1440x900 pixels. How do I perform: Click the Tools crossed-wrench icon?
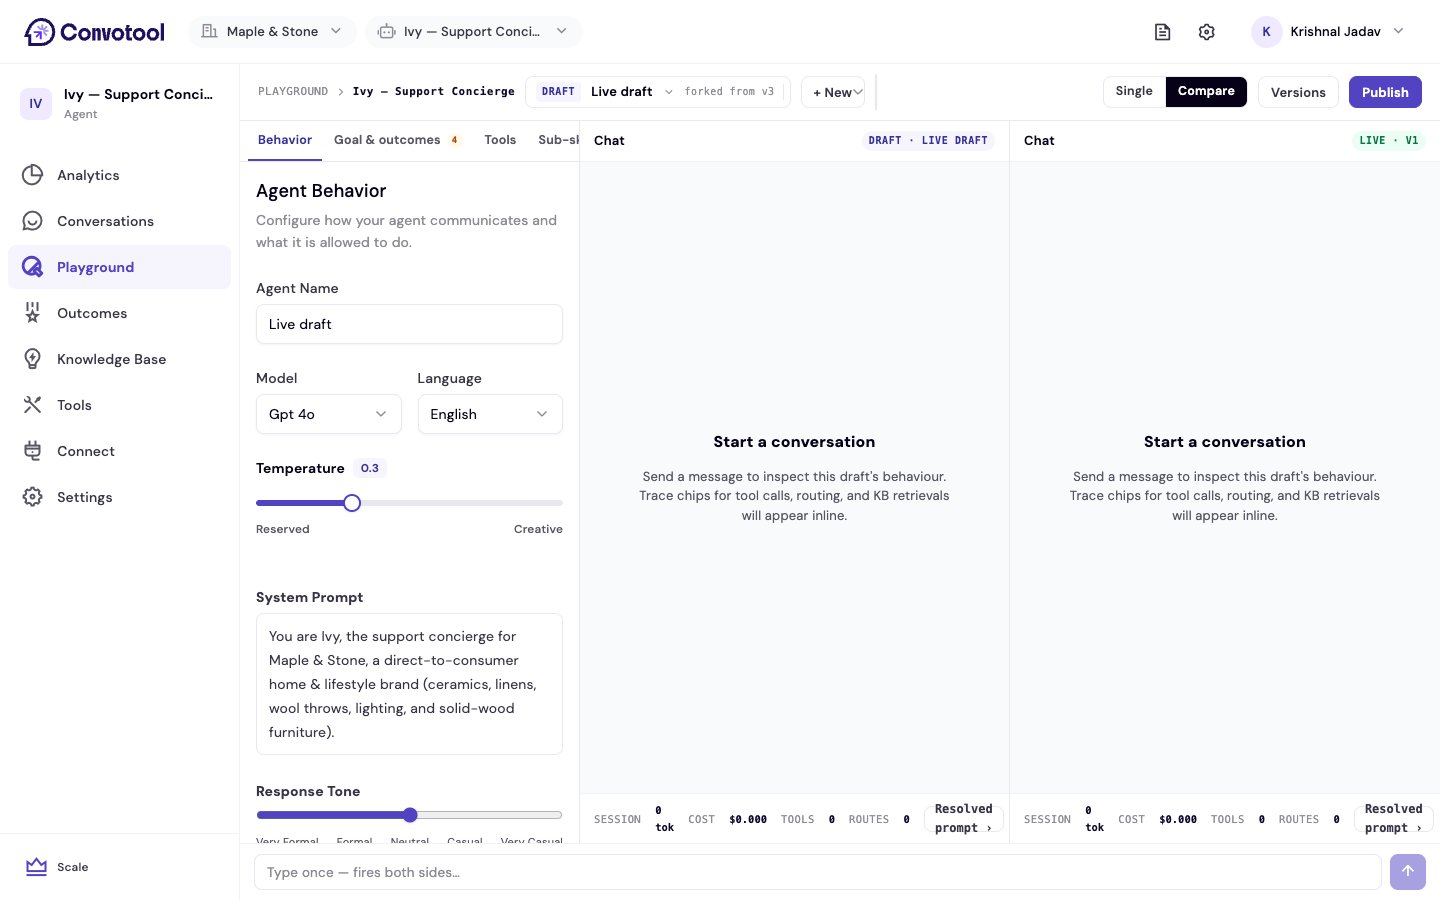[x=33, y=405]
